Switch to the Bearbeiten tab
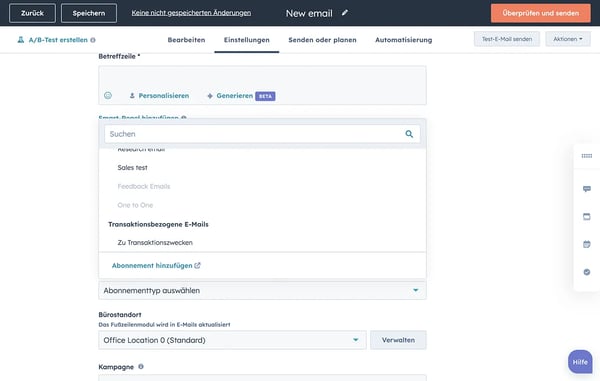Viewport: 600px width, 381px height. [x=186, y=40]
